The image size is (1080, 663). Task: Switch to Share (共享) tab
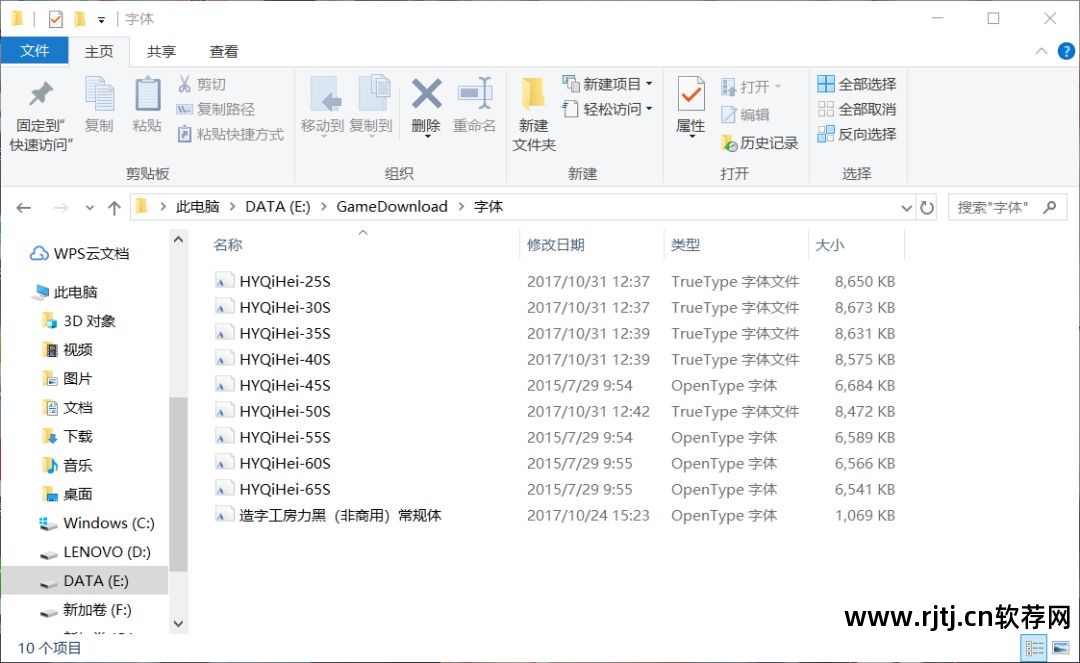161,52
